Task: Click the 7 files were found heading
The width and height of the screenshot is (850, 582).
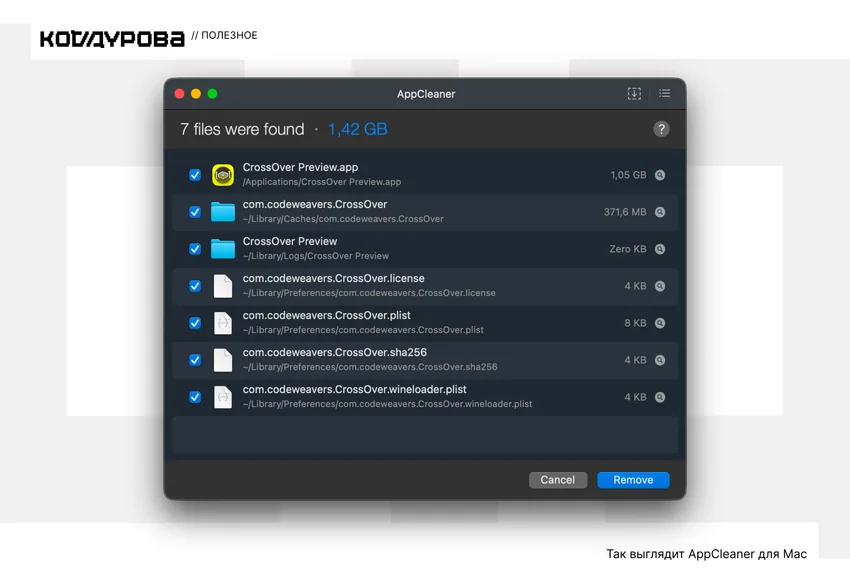Action: 242,130
